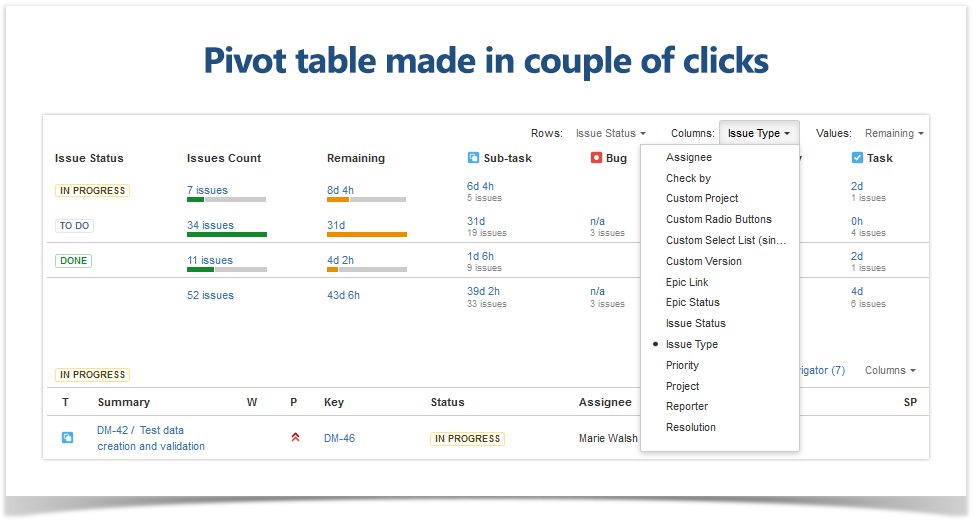This screenshot has width=980, height=525.
Task: Sort by the Summary column header
Action: (124, 402)
